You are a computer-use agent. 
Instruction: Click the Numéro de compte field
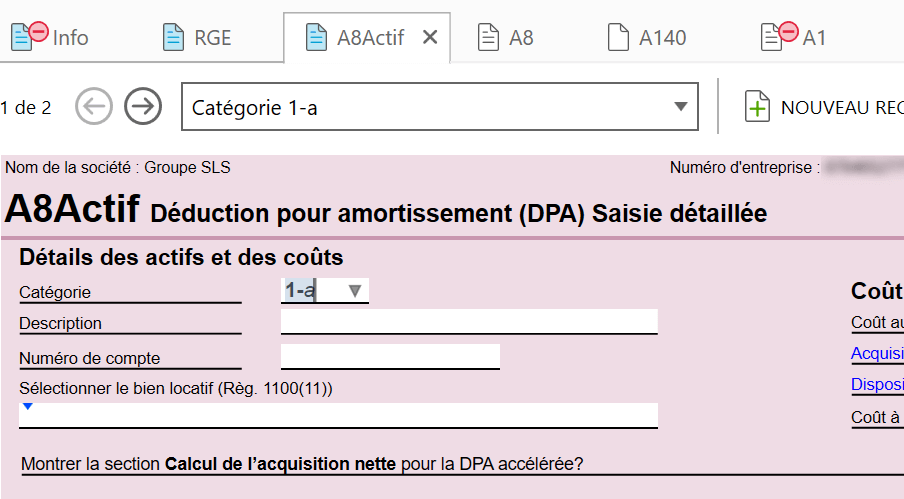pyautogui.click(x=390, y=357)
